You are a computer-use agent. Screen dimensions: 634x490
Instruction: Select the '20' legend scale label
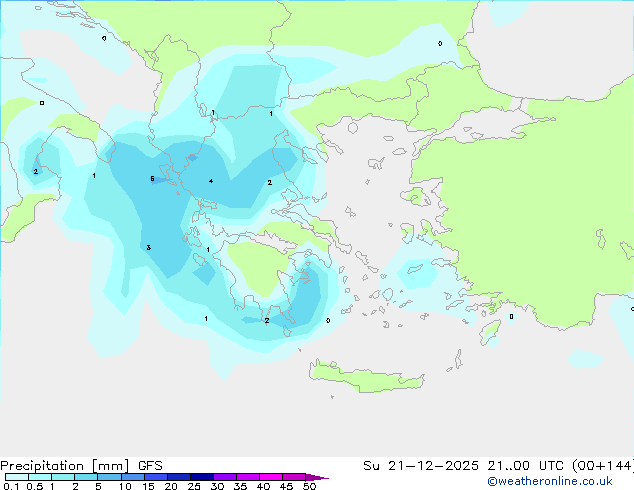coord(171,486)
